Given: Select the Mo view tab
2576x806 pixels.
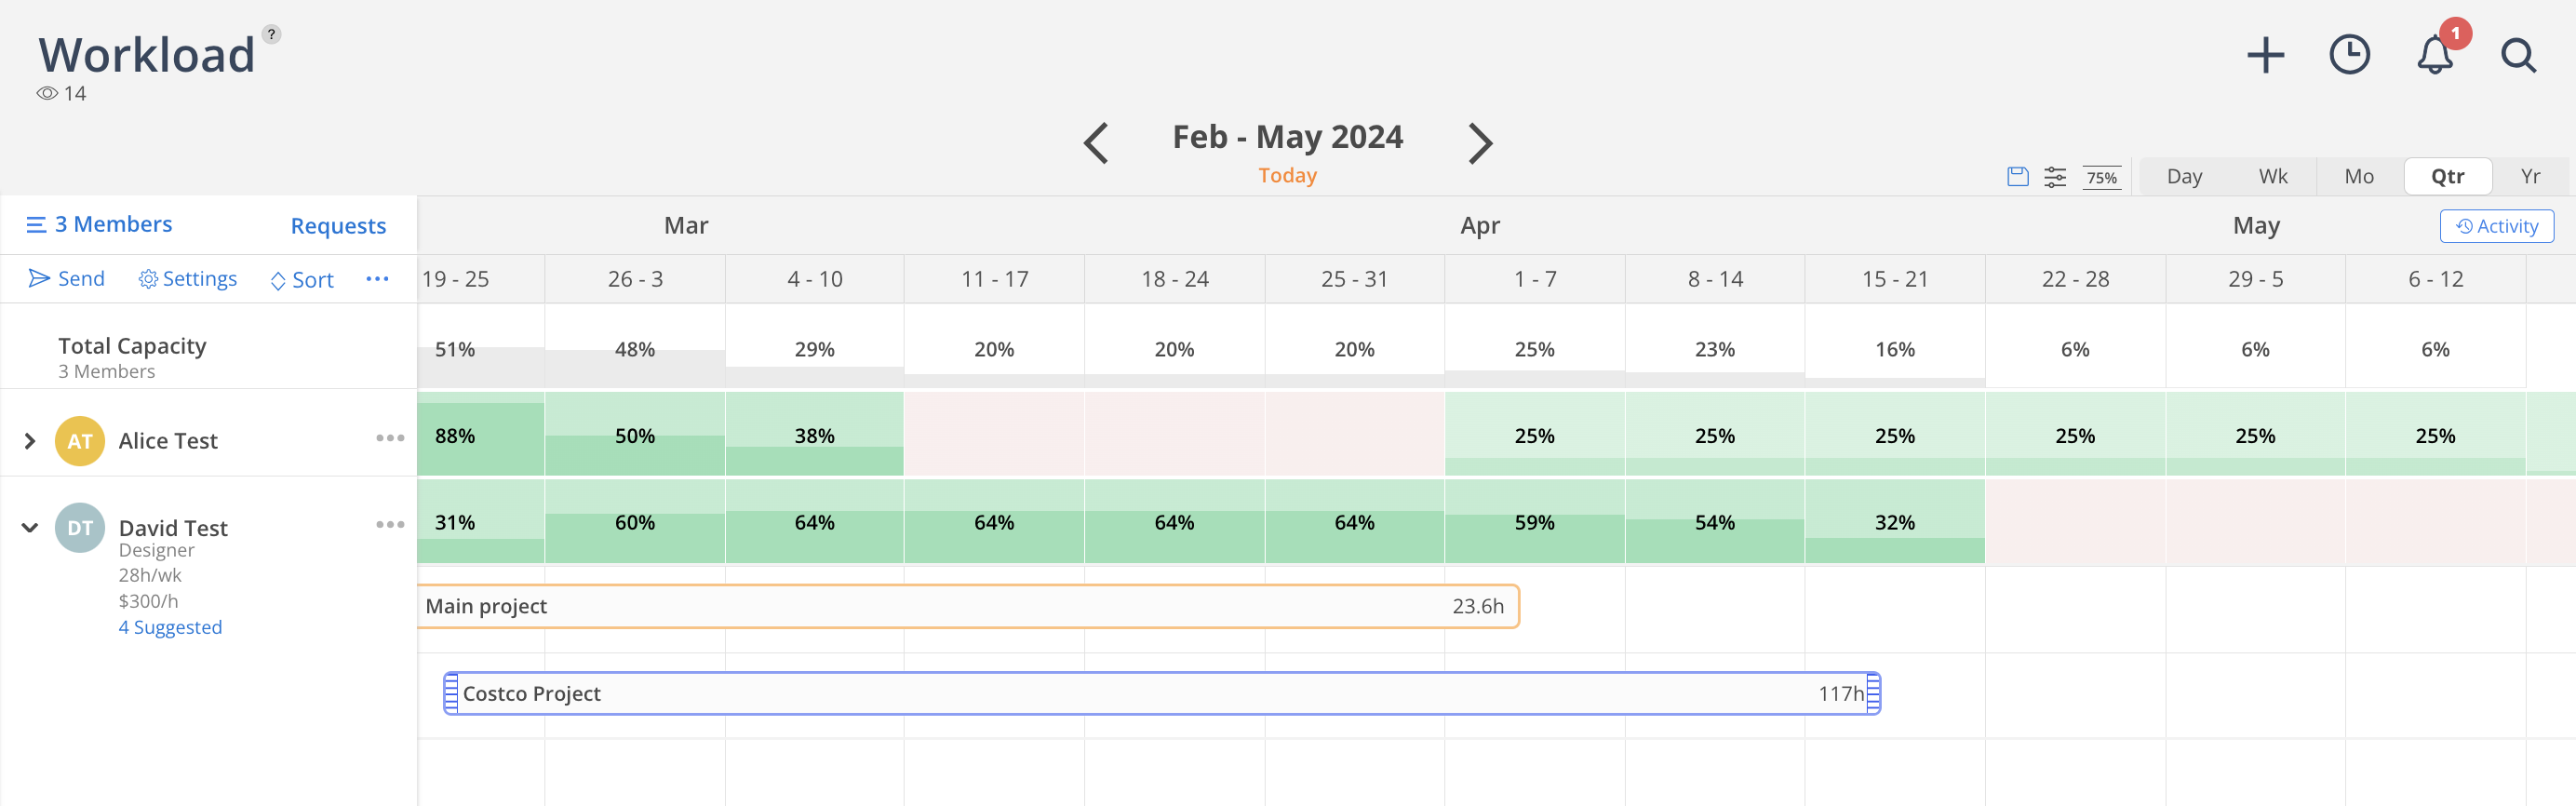Looking at the screenshot, I should 2359,176.
